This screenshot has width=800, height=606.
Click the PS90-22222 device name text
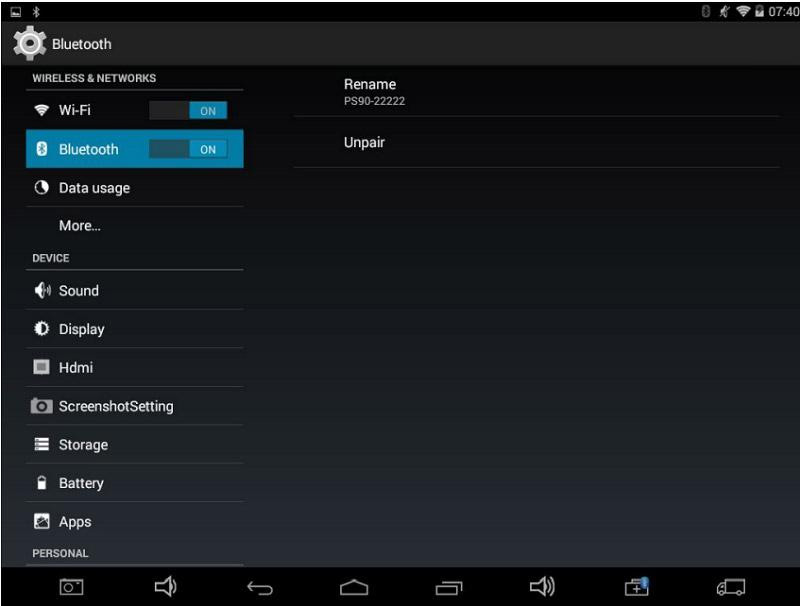(374, 101)
